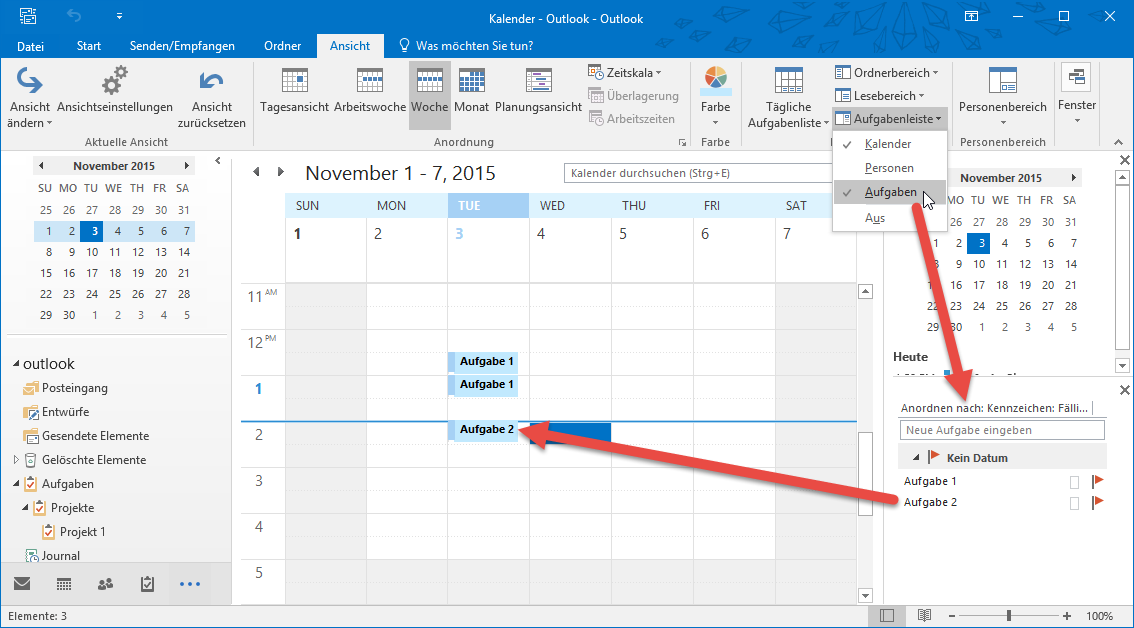The height and width of the screenshot is (628, 1134).
Task: Open the Zeitskala dropdown
Action: pos(625,72)
